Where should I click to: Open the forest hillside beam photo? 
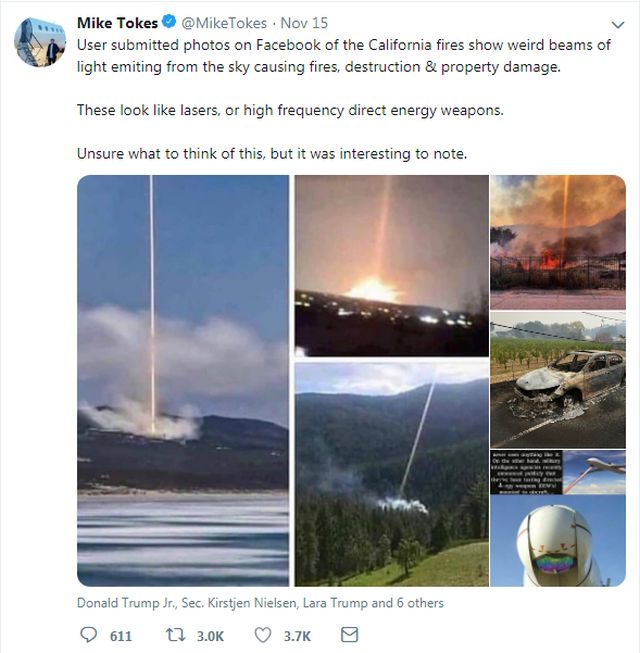click(x=391, y=473)
